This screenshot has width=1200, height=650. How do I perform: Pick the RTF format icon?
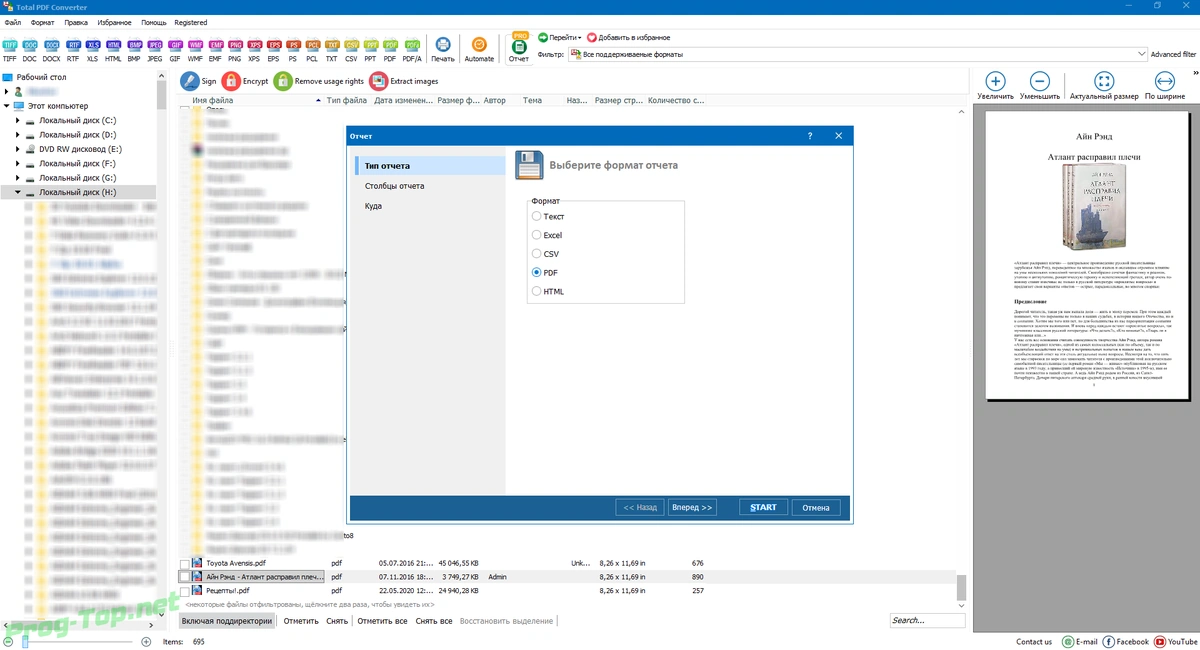click(x=73, y=49)
